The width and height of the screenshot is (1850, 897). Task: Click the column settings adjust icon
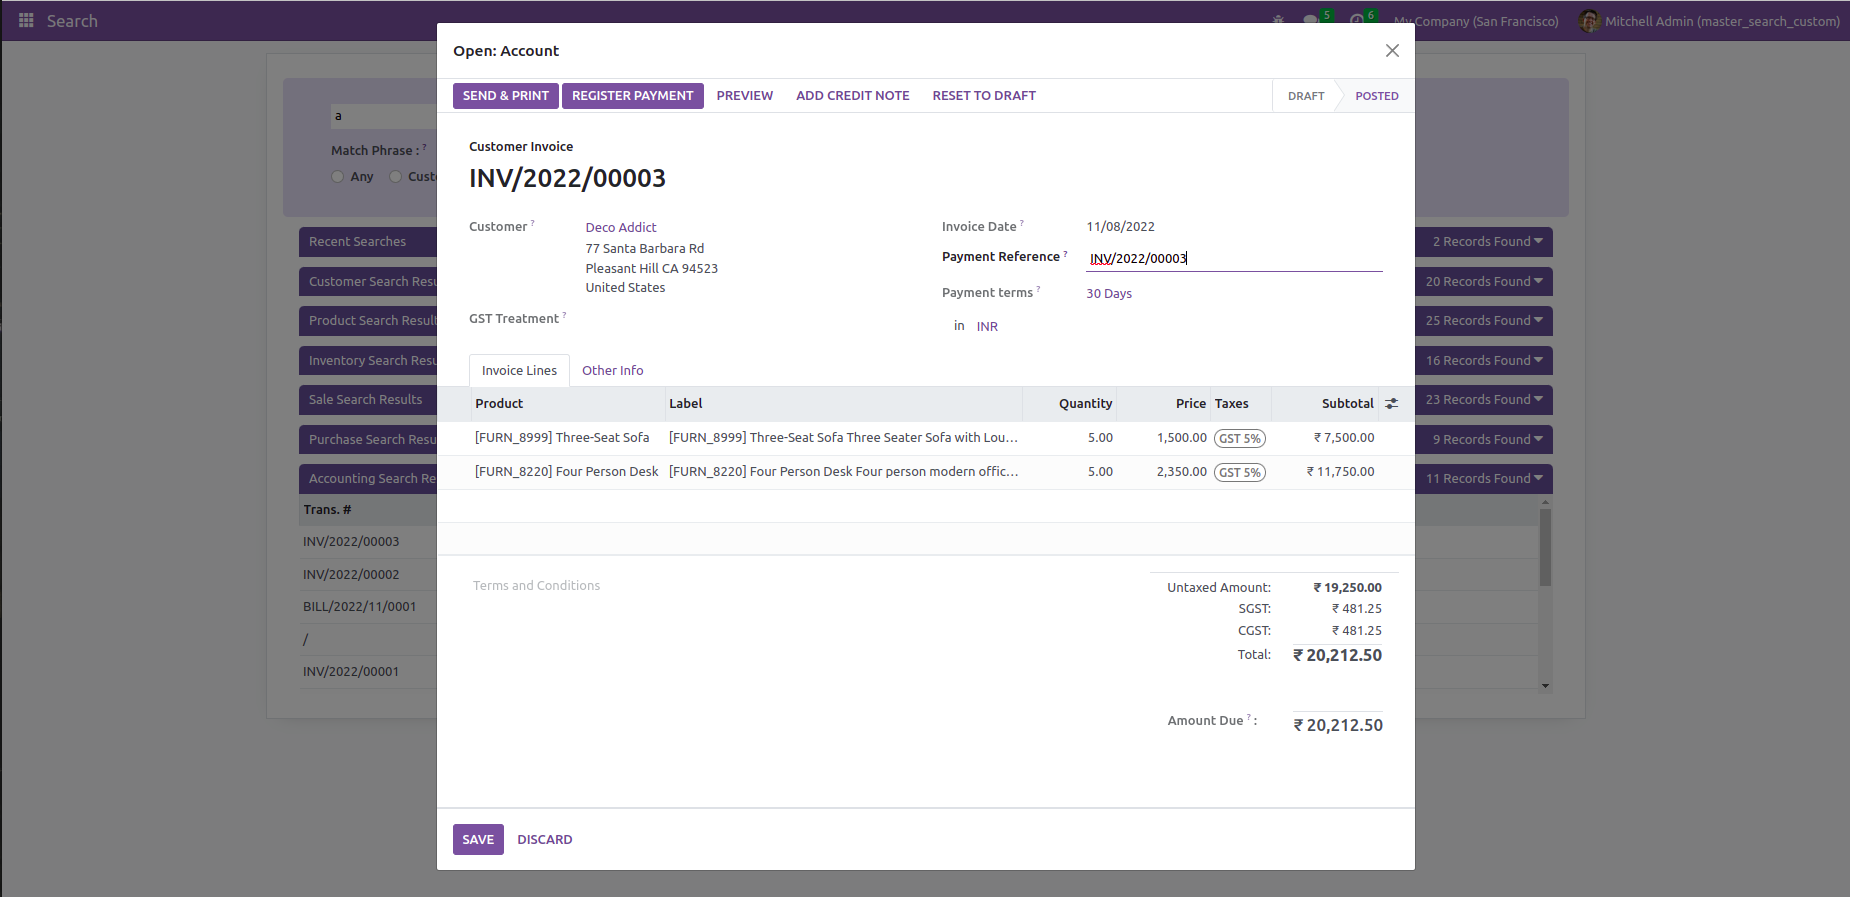(x=1391, y=404)
